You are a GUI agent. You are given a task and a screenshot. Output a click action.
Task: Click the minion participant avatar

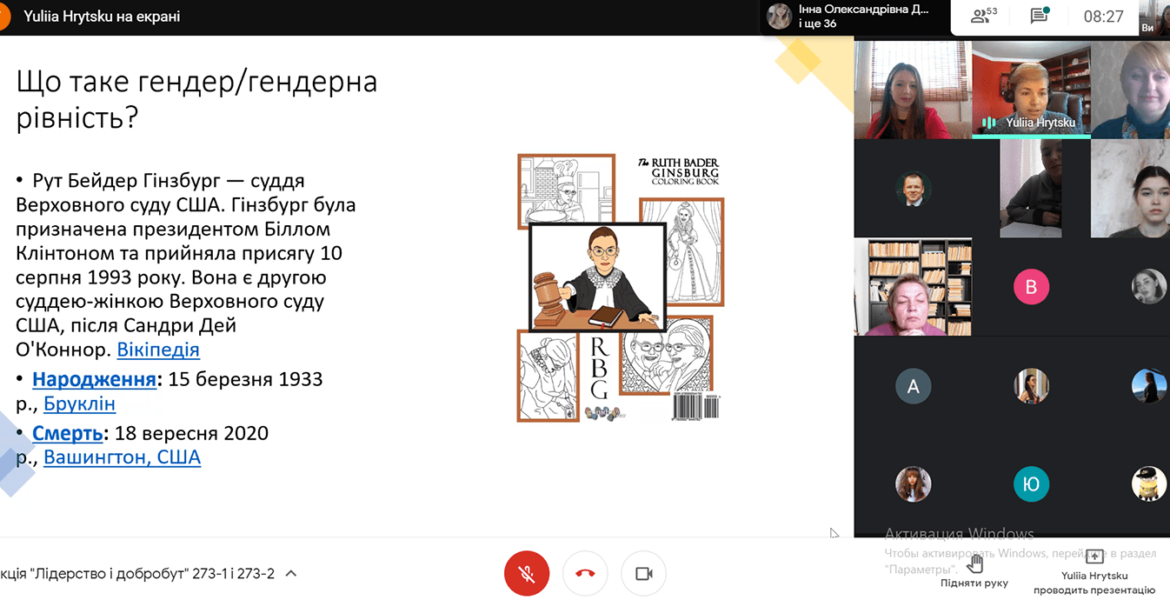[1148, 484]
